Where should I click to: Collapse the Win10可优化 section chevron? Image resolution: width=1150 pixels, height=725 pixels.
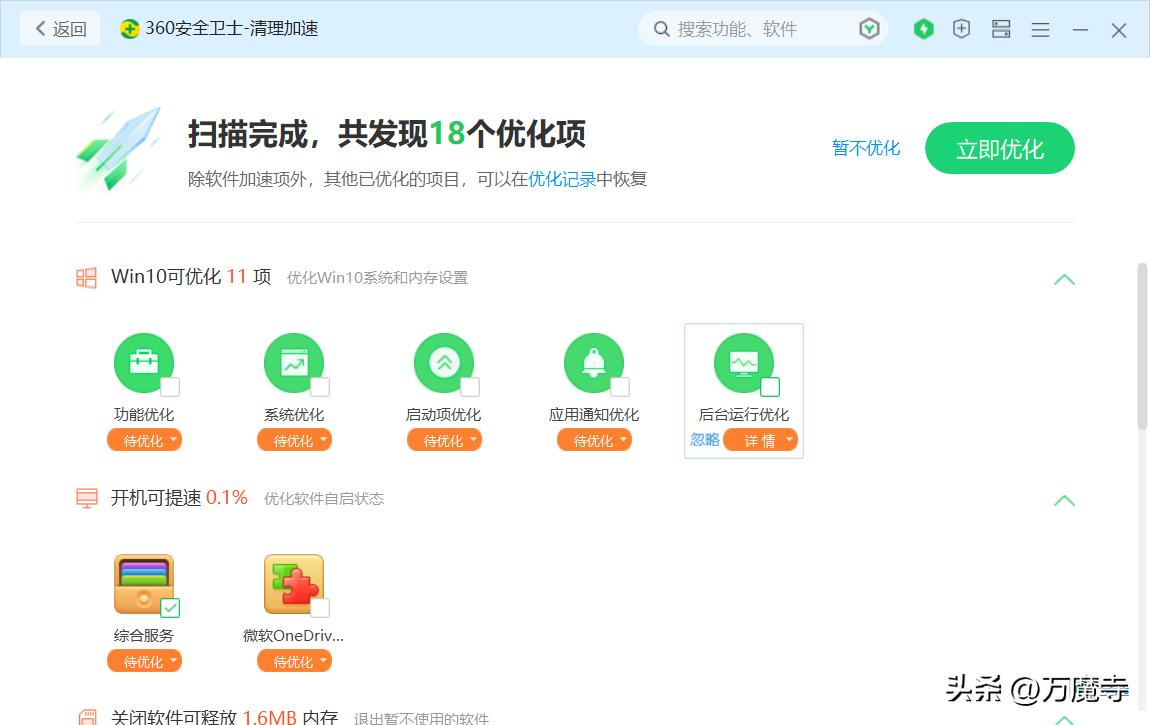point(1064,279)
